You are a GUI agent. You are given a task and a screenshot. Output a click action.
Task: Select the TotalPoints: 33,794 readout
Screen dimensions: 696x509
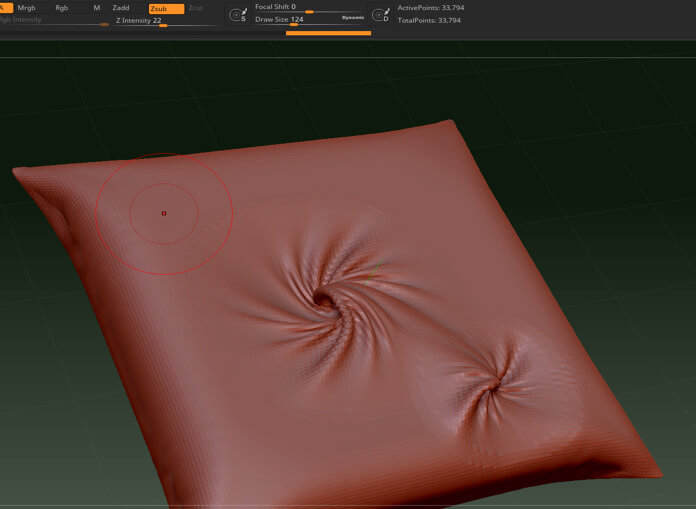click(429, 20)
